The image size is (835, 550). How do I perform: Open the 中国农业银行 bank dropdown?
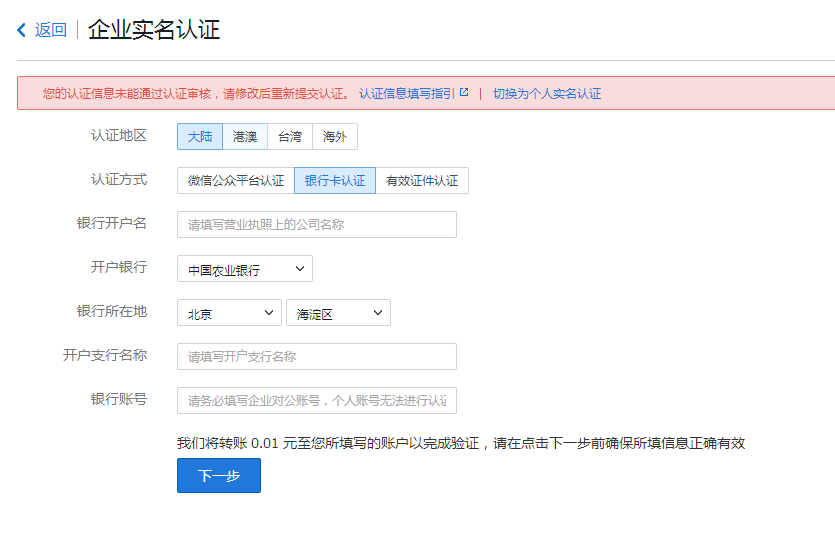(245, 269)
